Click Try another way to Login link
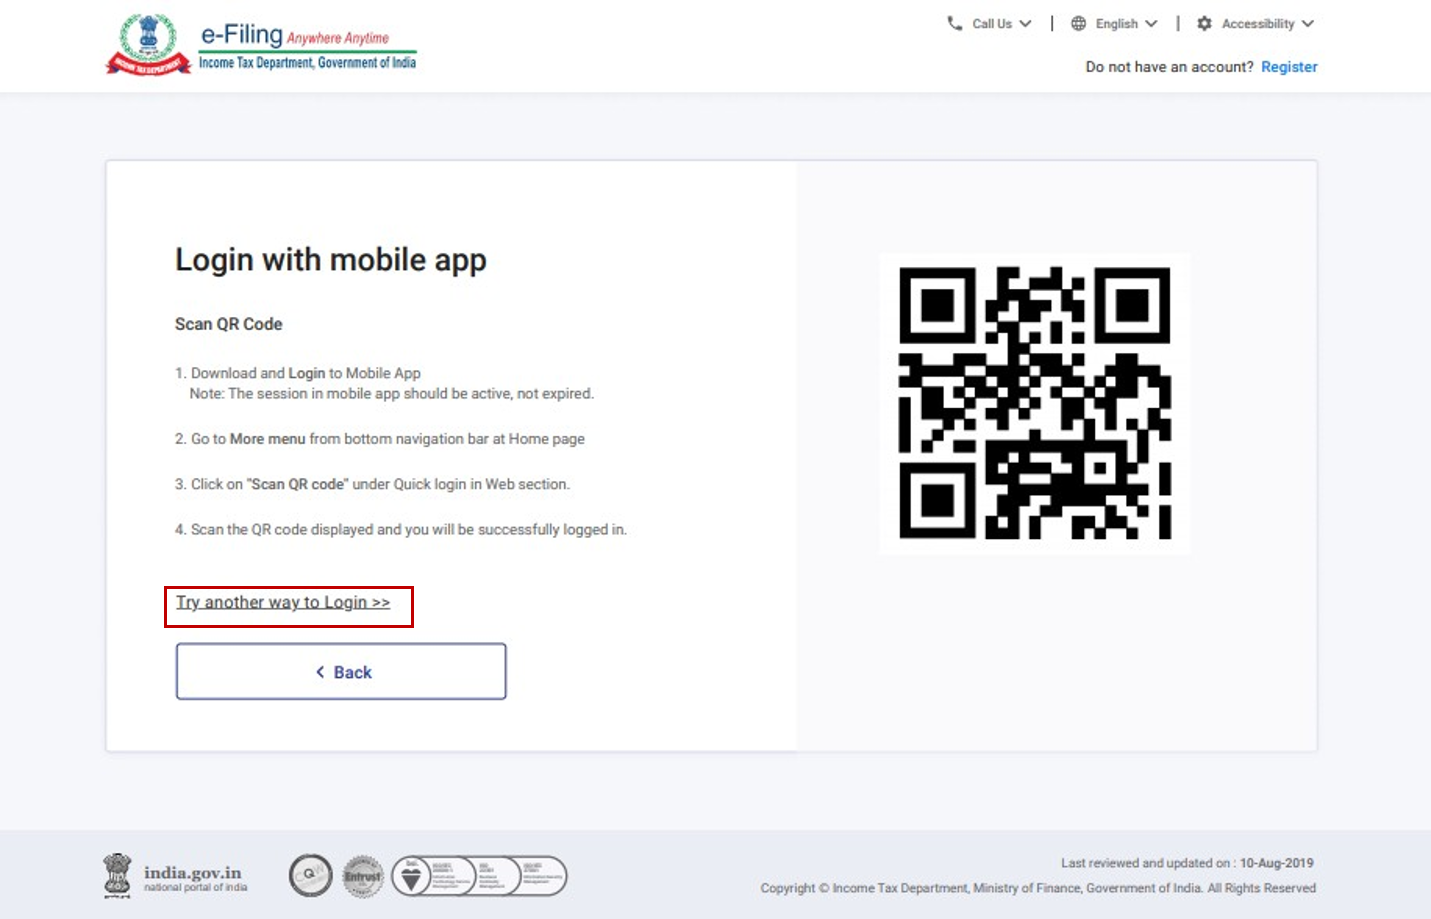1431x919 pixels. [283, 602]
